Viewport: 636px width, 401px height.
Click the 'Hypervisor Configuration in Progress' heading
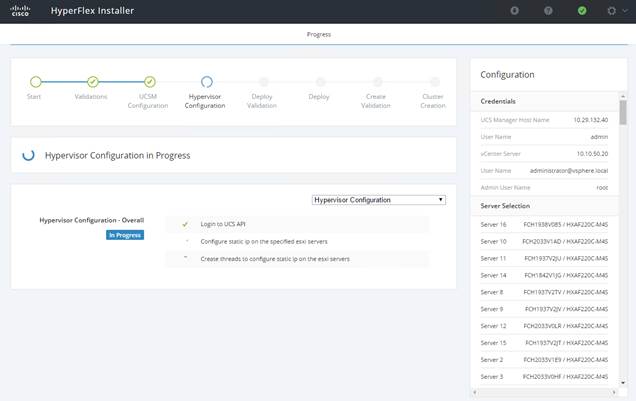118,155
